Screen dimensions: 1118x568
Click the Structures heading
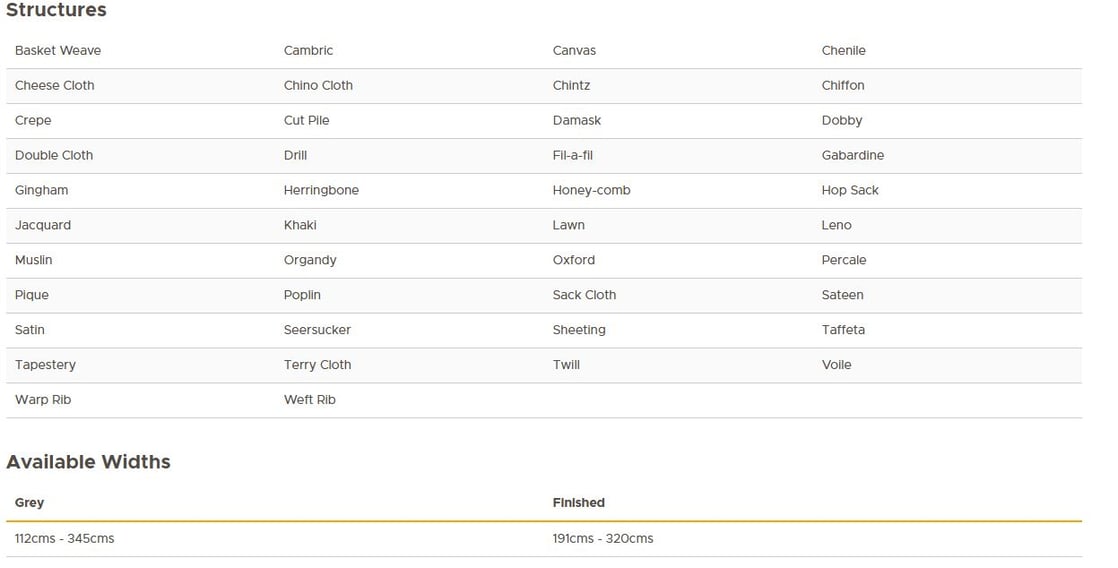(x=56, y=10)
